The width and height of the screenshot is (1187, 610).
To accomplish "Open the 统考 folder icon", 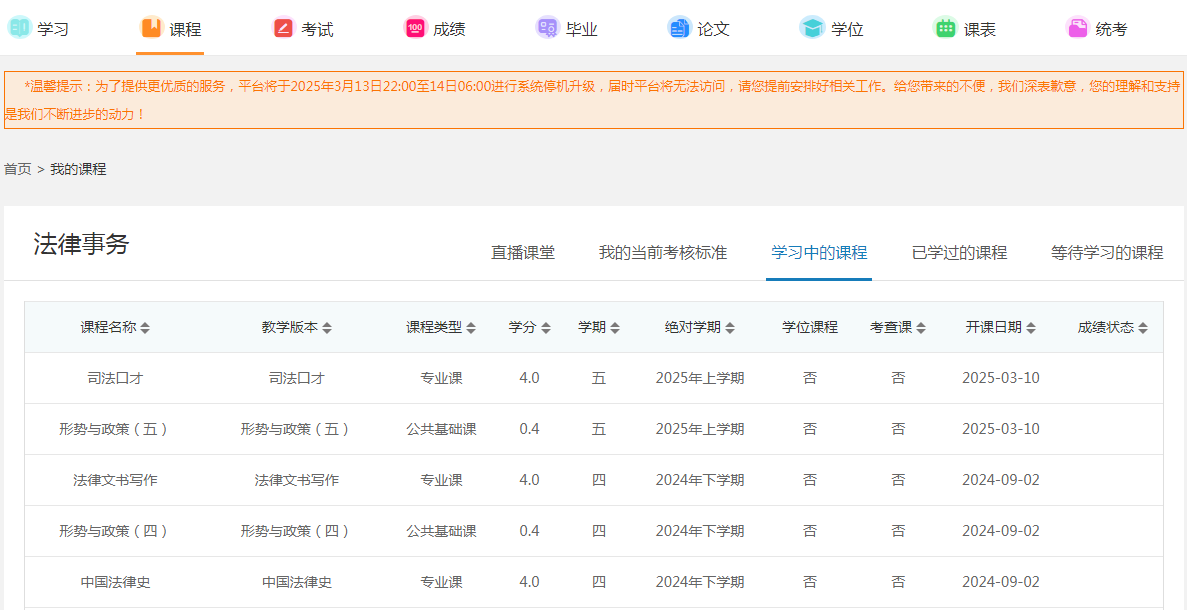I will (x=1077, y=28).
